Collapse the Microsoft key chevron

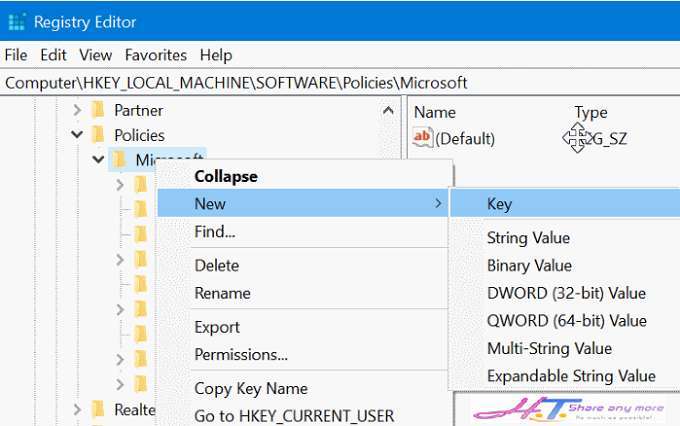[x=98, y=160]
